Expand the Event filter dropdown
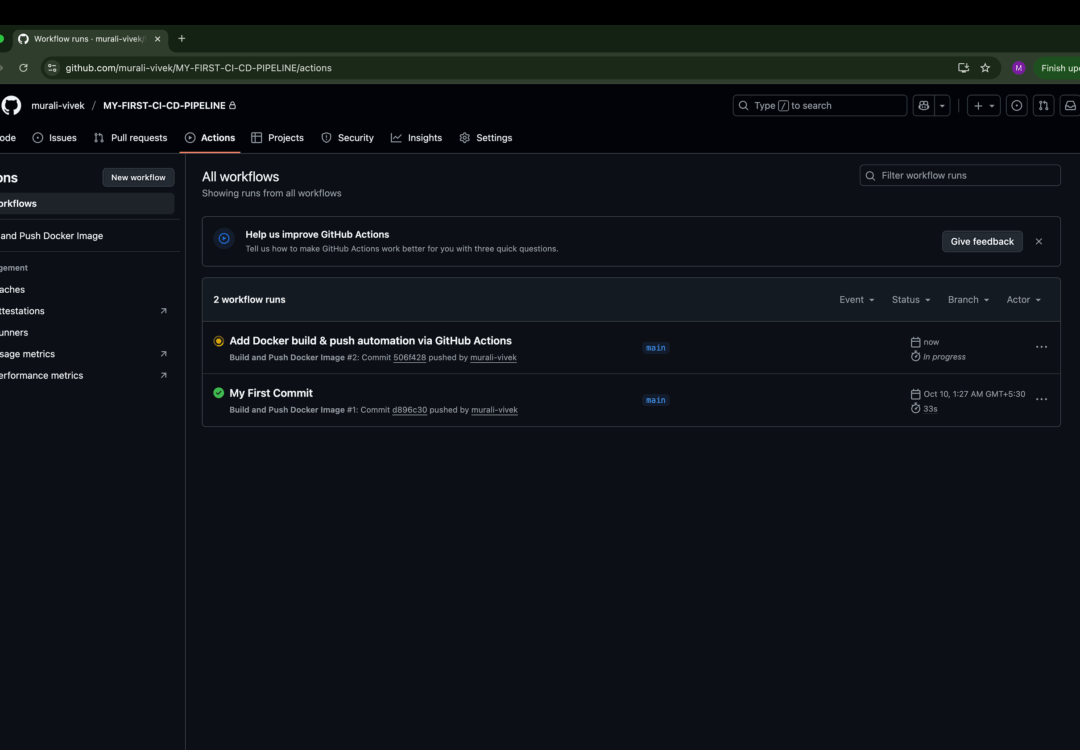Image resolution: width=1080 pixels, height=750 pixels. pyautogui.click(x=856, y=300)
